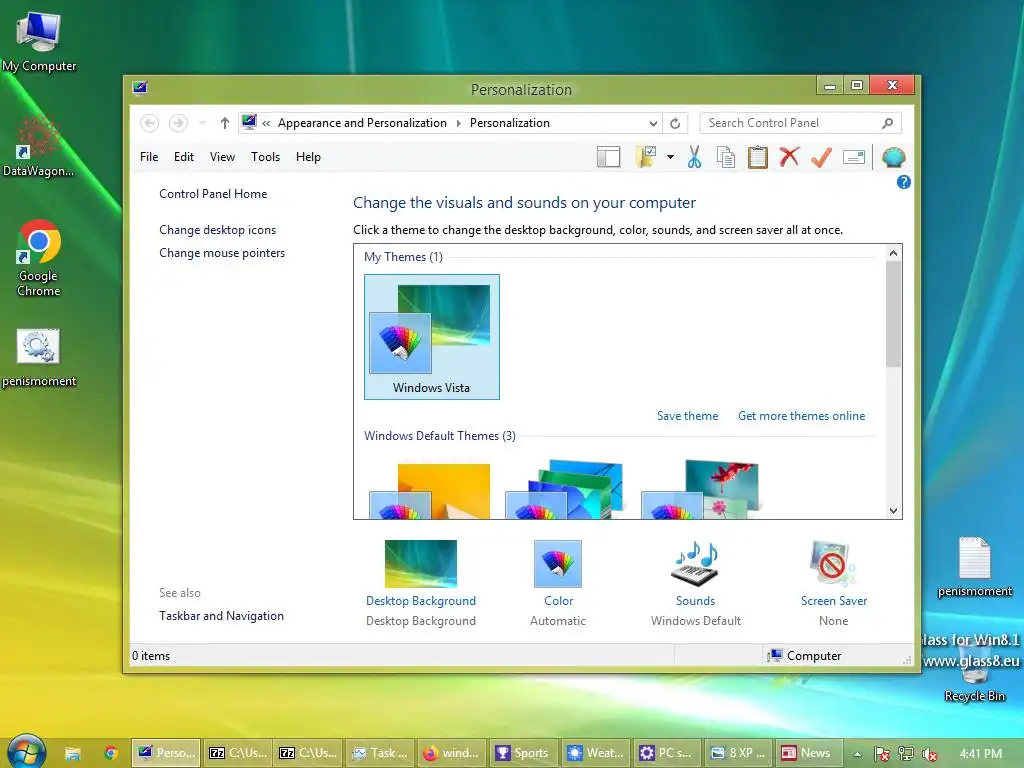Click the Rename card toolbar icon
The height and width of the screenshot is (768, 1024).
(x=854, y=157)
